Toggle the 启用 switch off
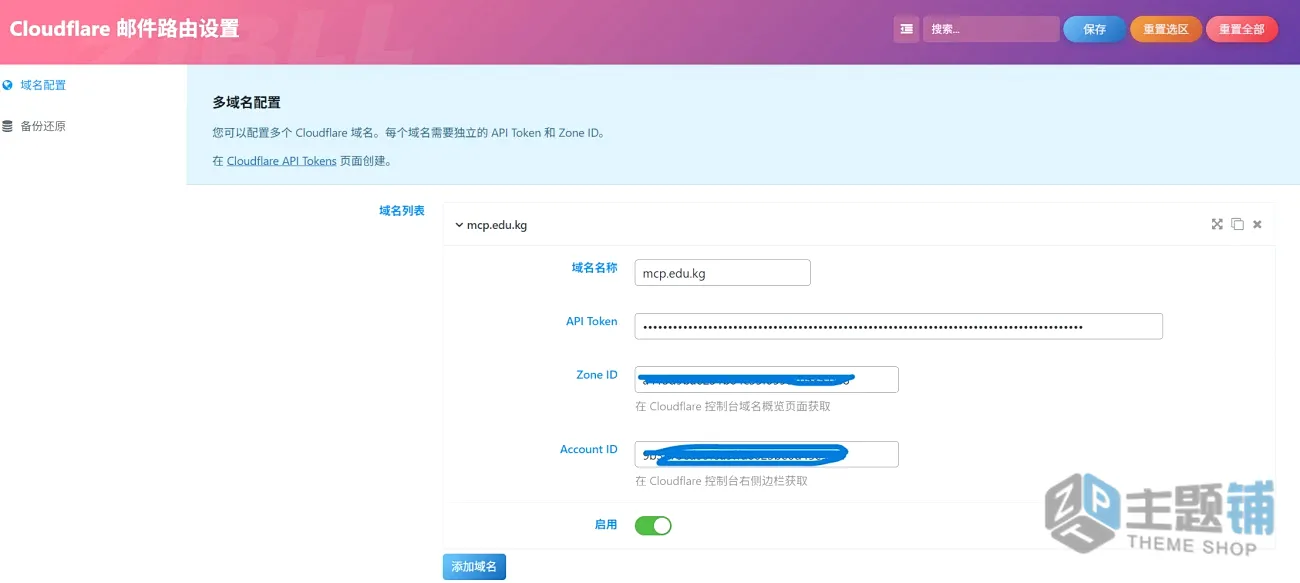 point(653,525)
